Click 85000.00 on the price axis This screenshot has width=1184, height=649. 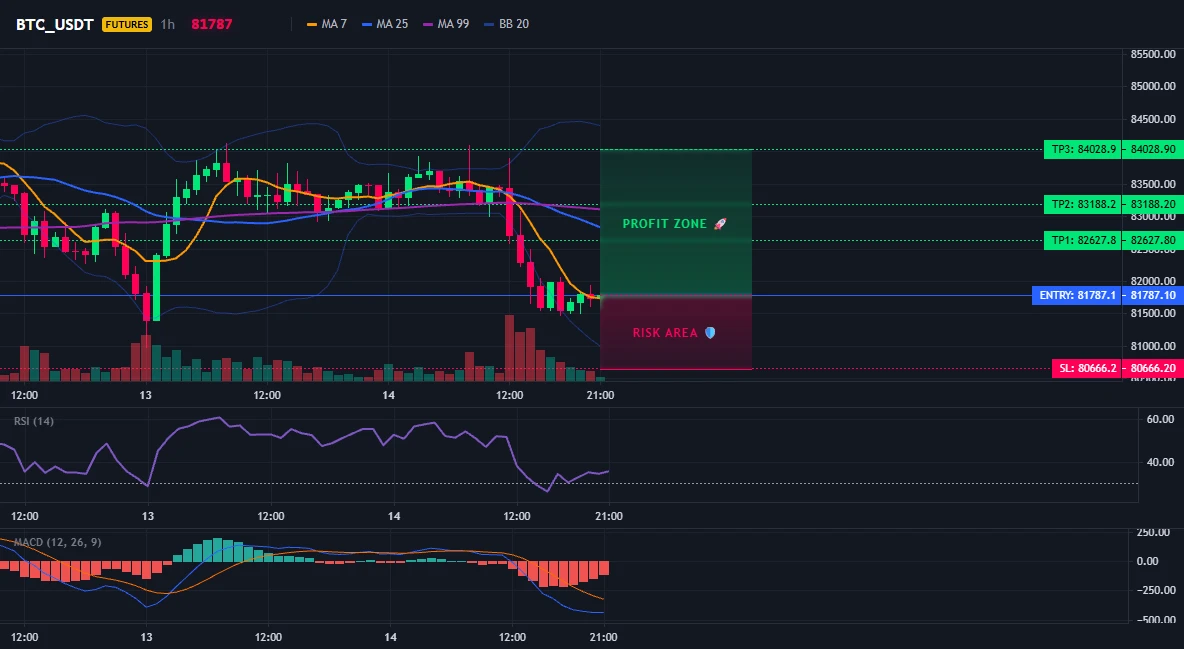pyautogui.click(x=1153, y=86)
